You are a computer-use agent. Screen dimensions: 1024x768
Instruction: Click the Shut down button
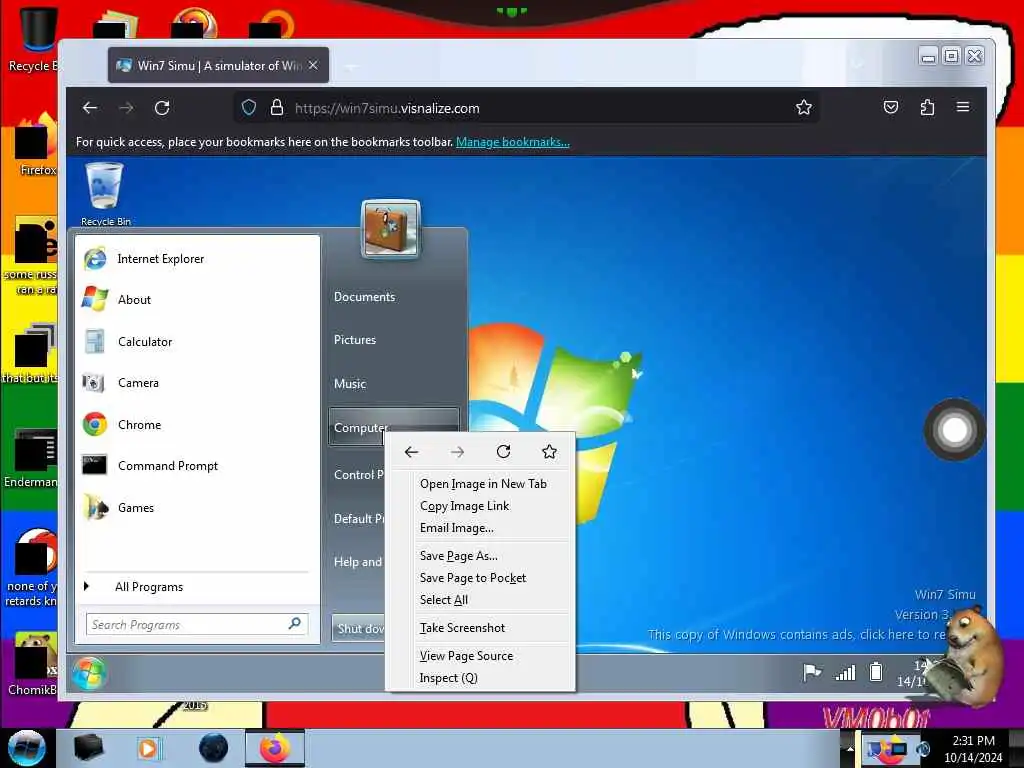point(359,628)
